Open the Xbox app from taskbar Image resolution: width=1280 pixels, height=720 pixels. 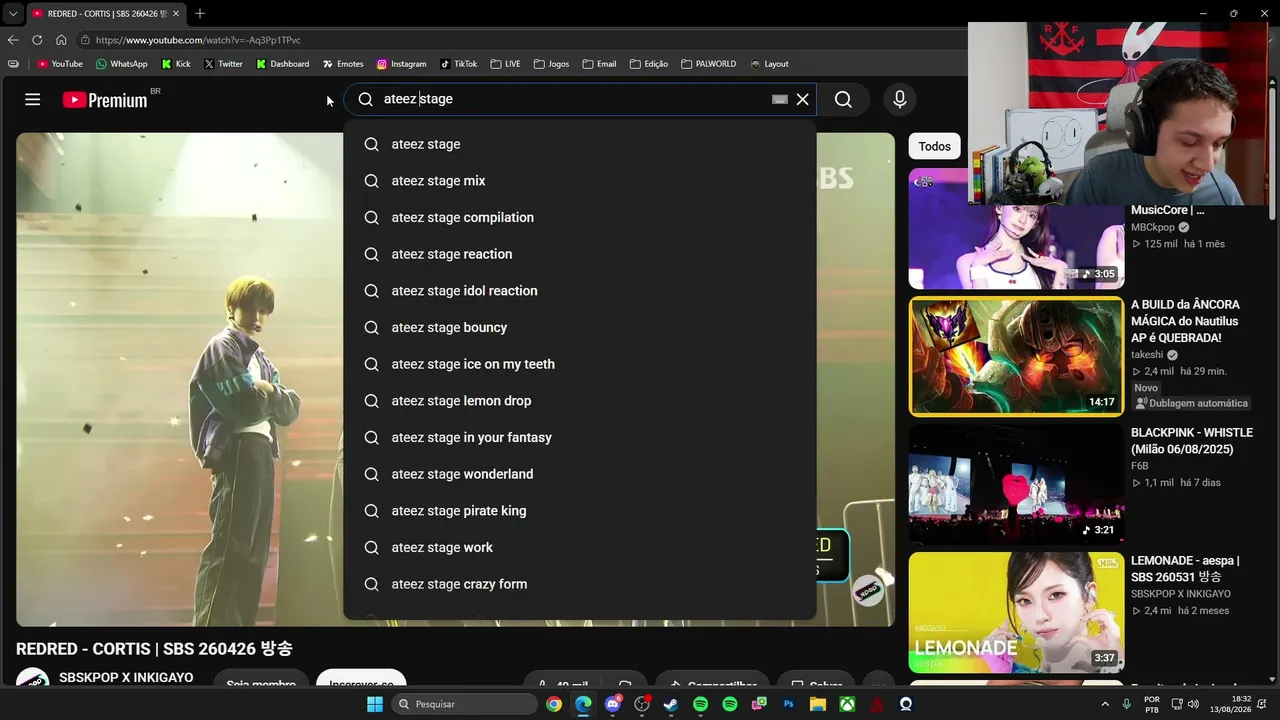tap(847, 704)
